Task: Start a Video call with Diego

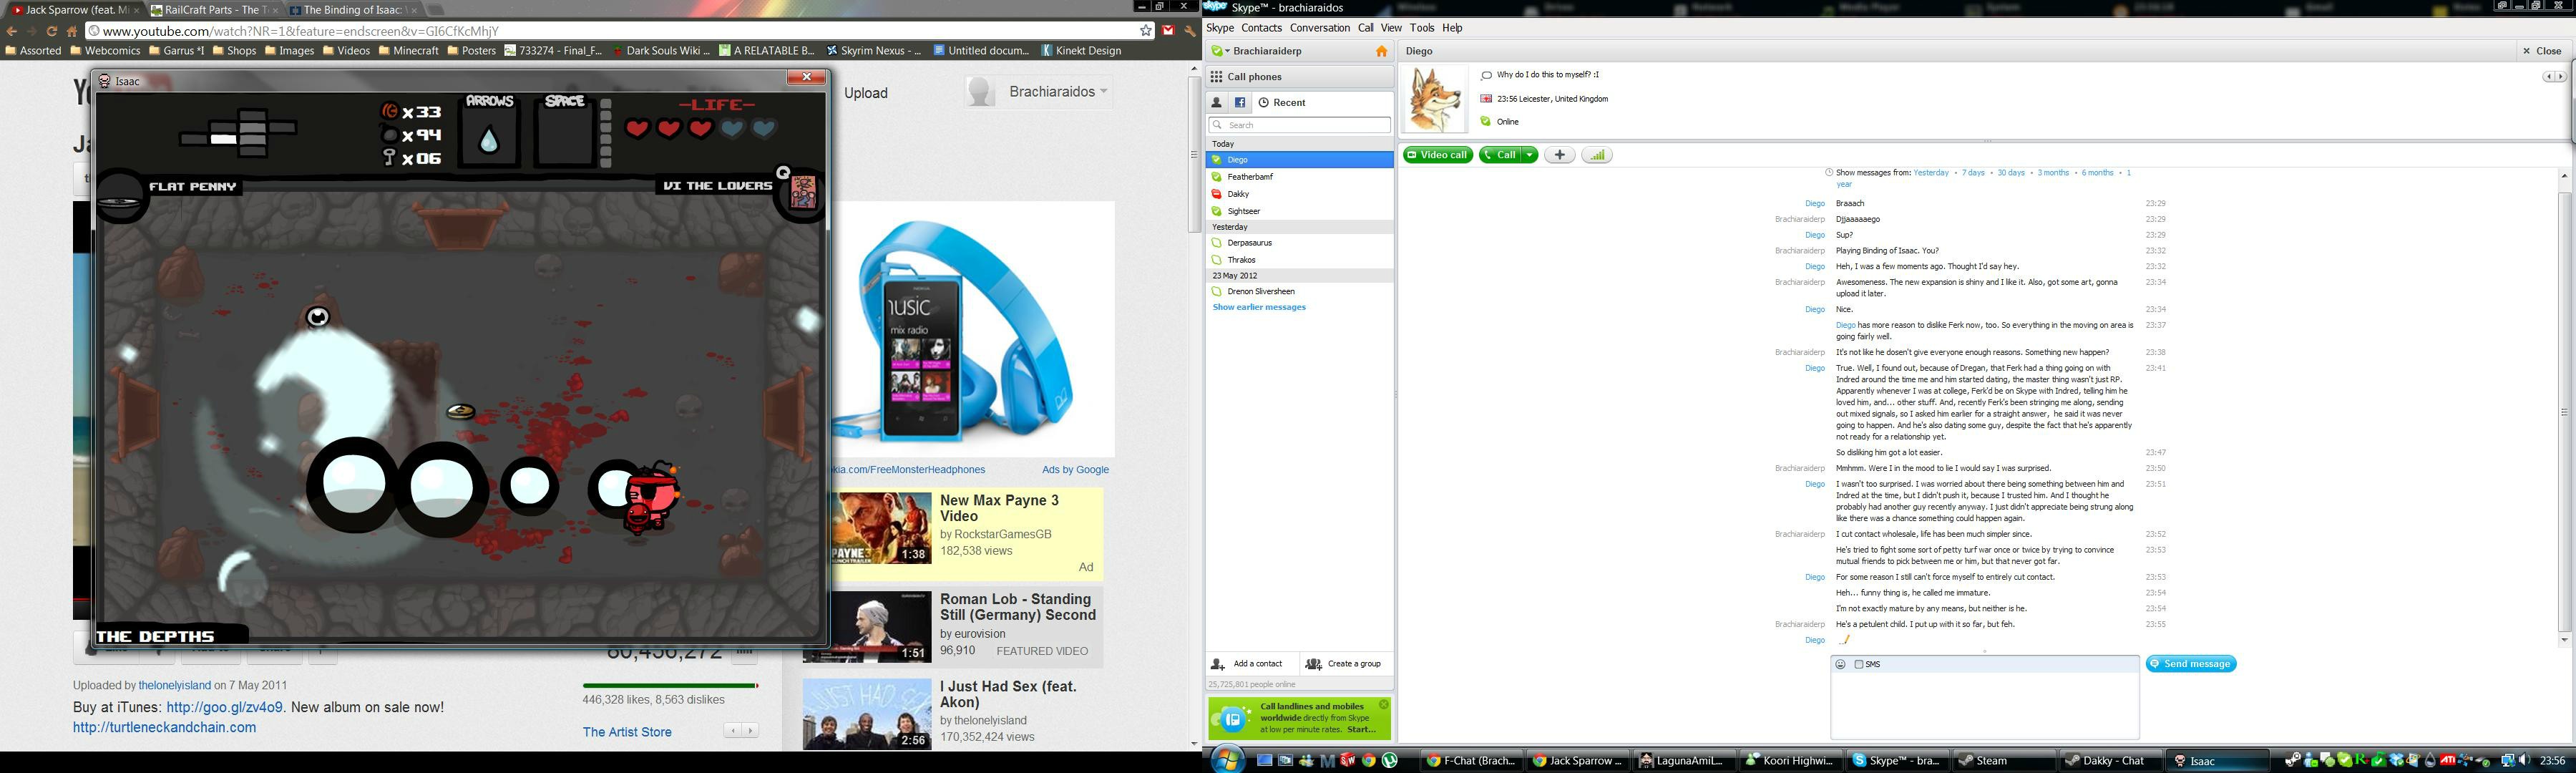Action: (x=1437, y=155)
